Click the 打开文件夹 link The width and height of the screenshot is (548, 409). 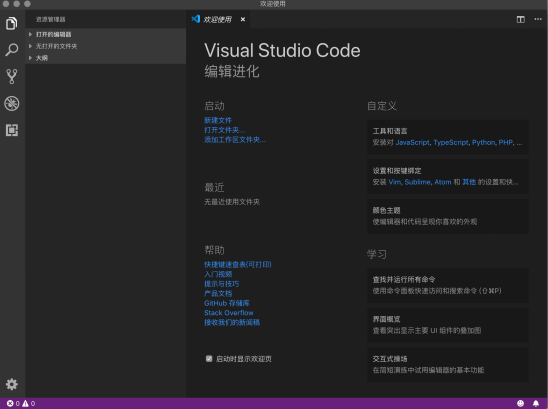(x=224, y=130)
